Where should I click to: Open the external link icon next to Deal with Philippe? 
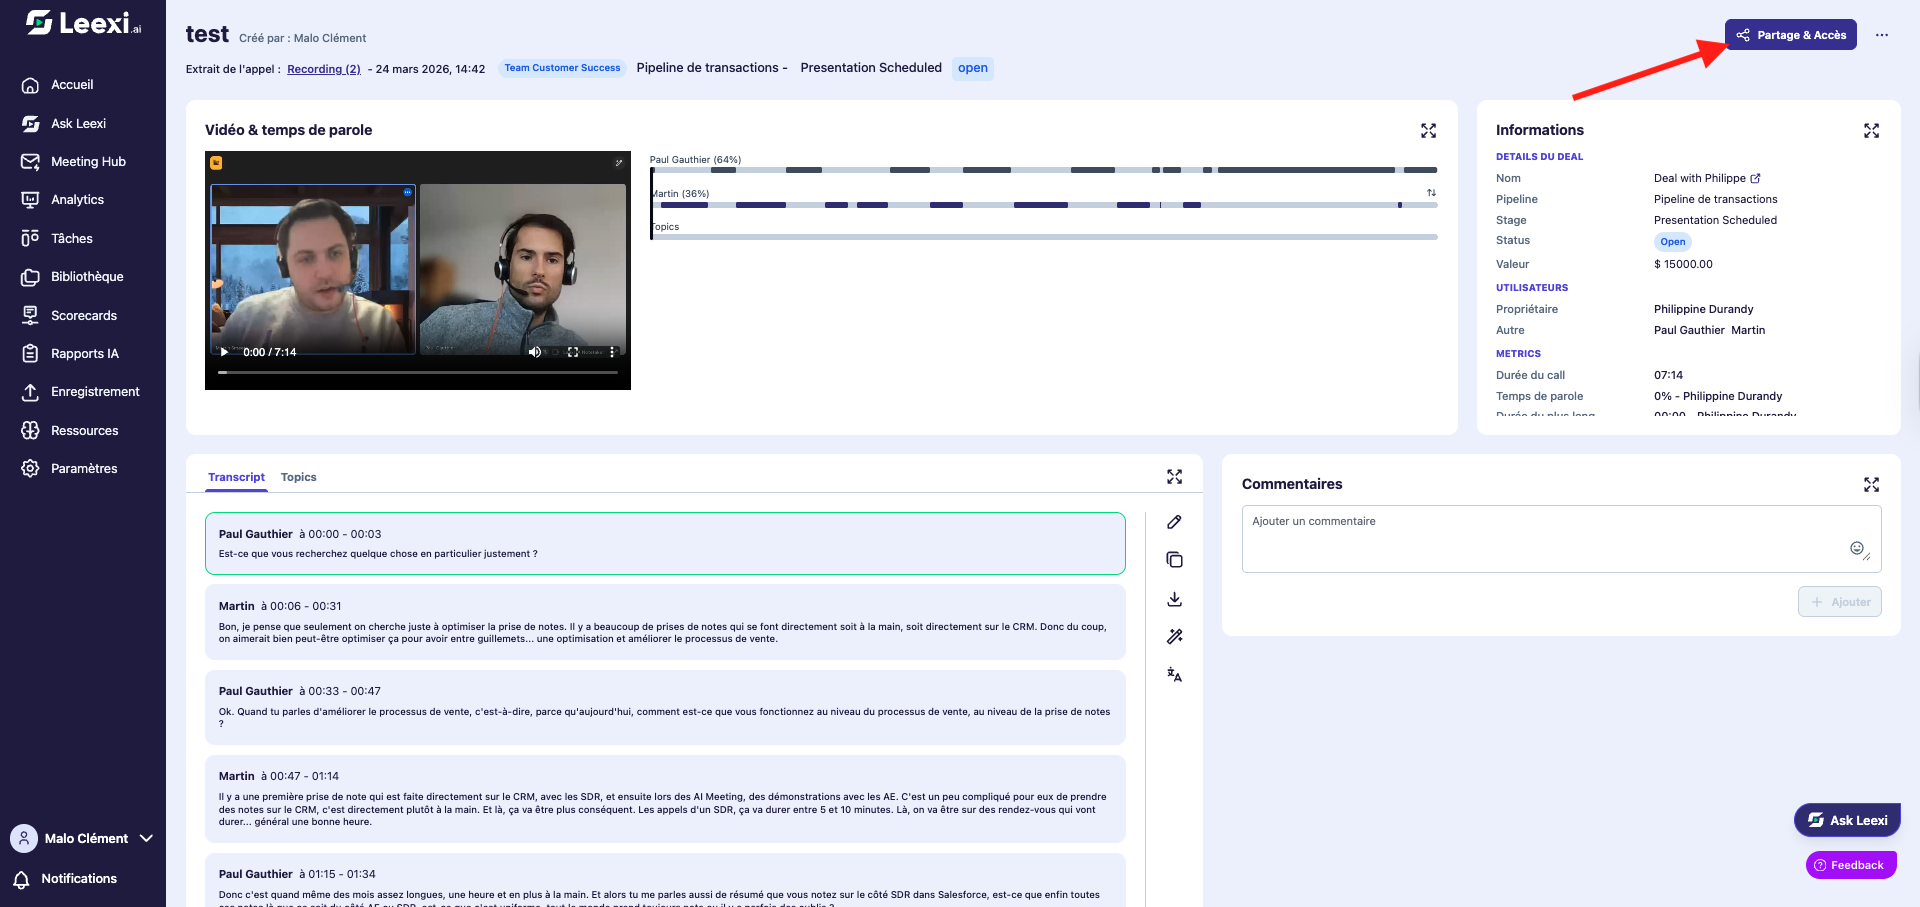point(1755,178)
